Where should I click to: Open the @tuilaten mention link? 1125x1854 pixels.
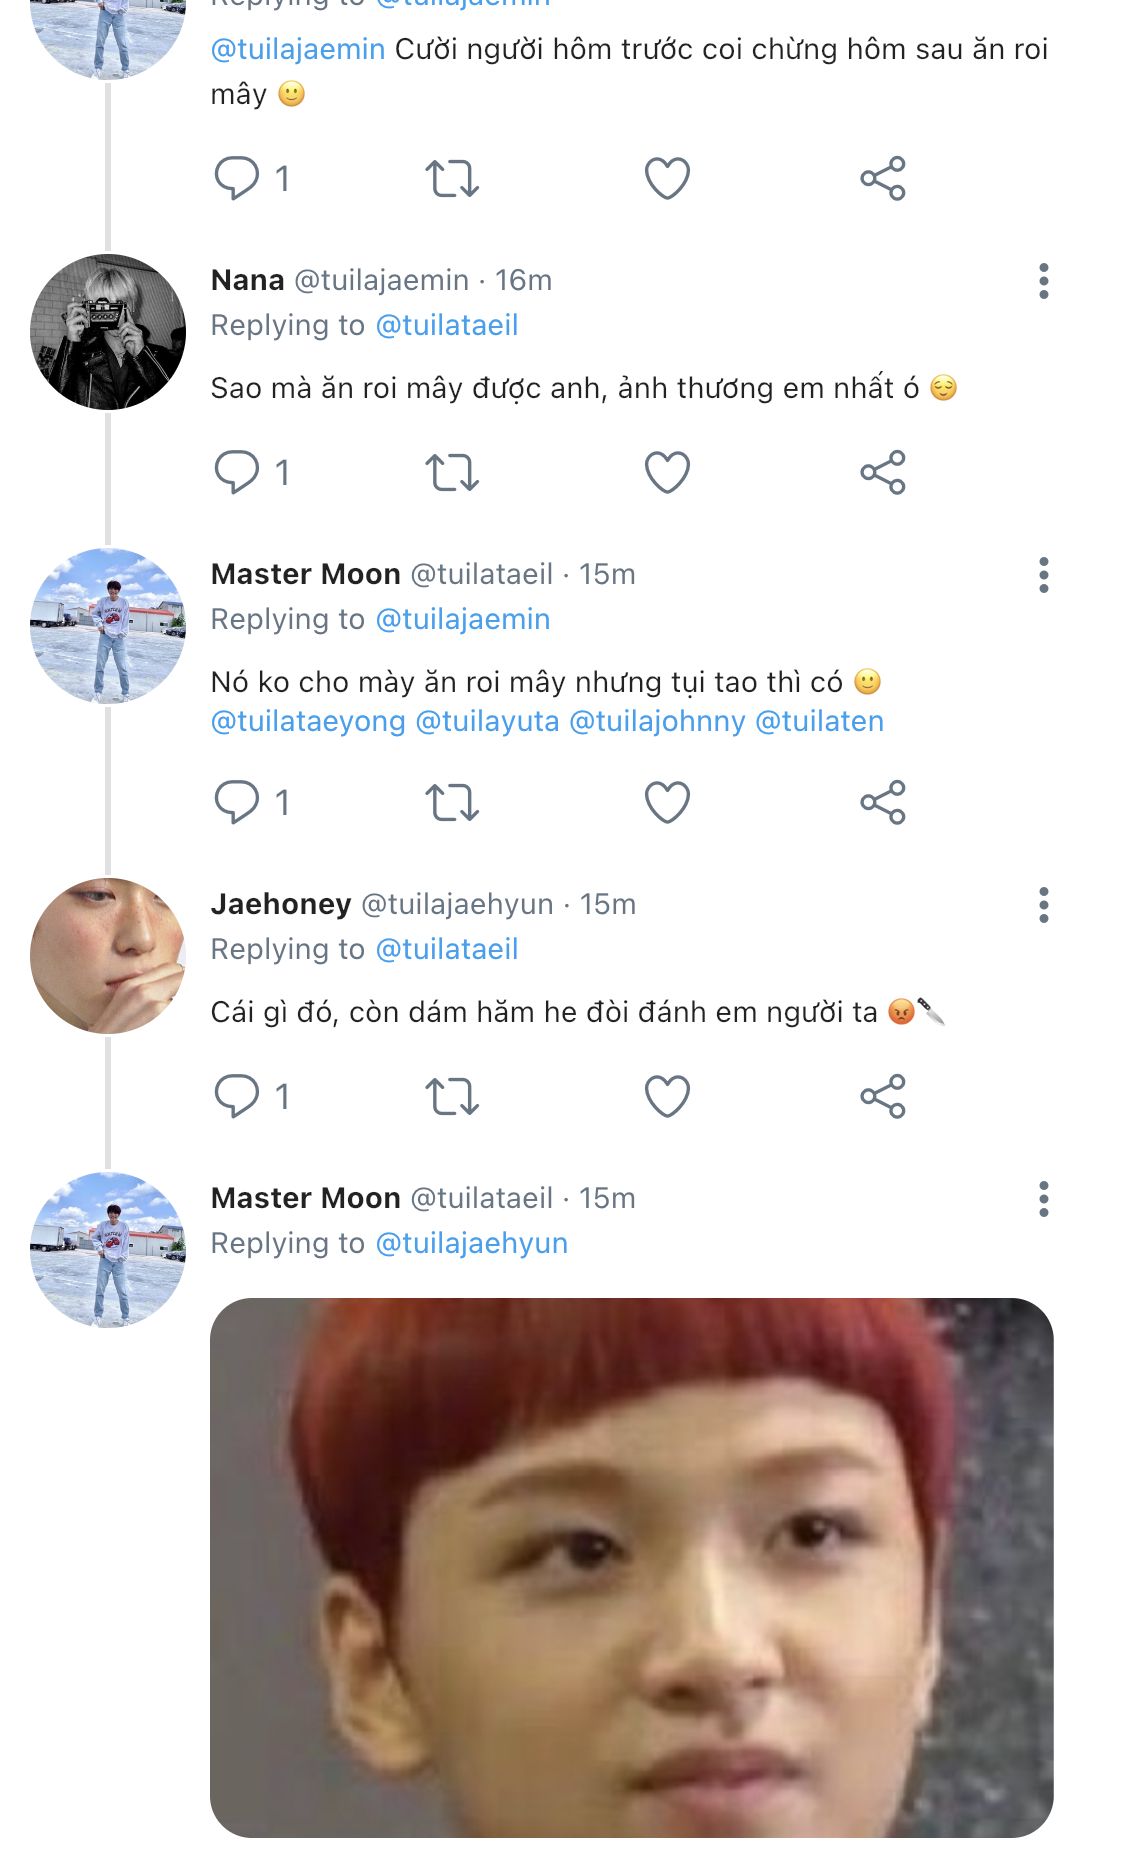click(819, 722)
